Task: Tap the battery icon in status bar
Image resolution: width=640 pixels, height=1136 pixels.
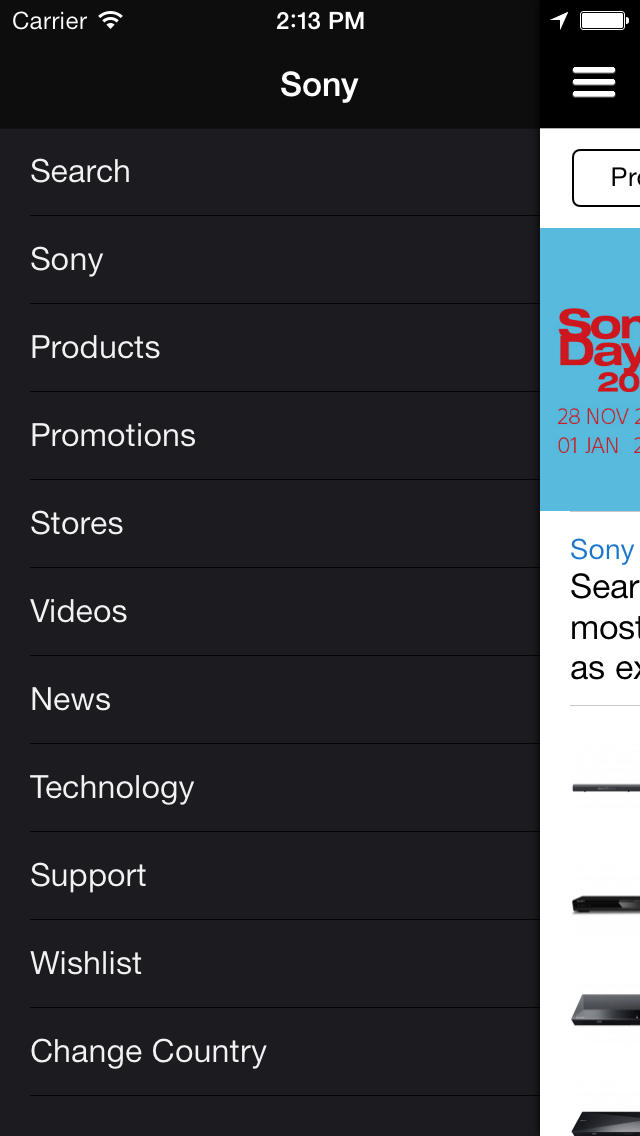Action: point(603,21)
